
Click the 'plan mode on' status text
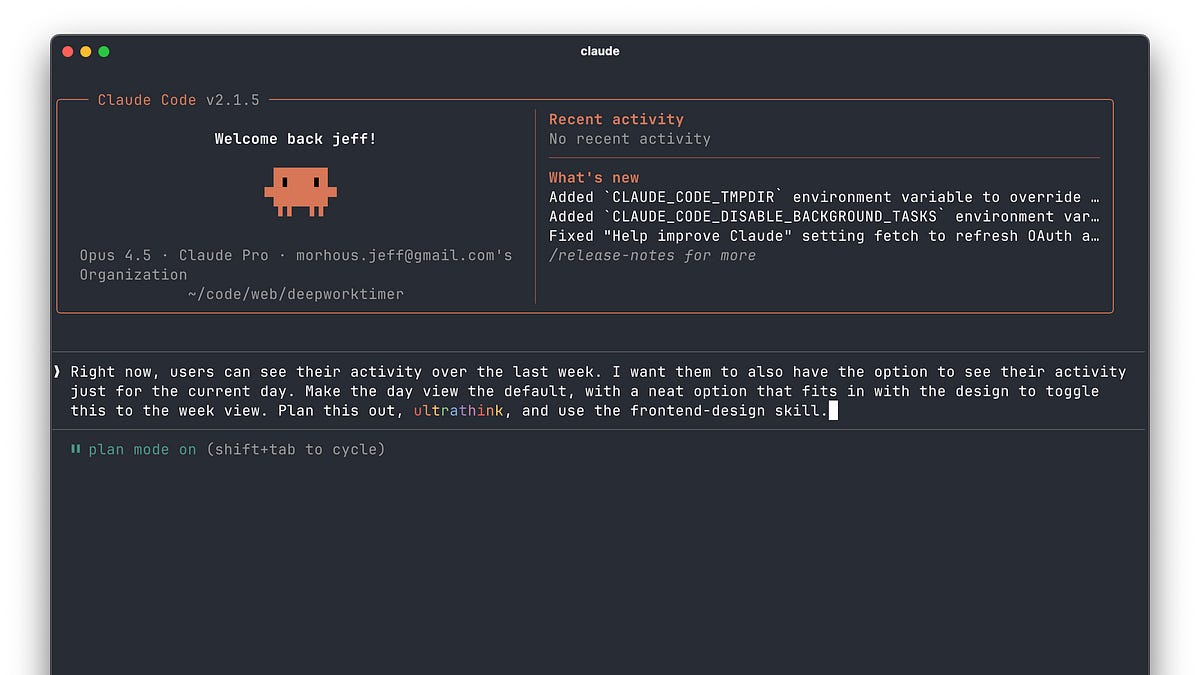click(x=143, y=450)
